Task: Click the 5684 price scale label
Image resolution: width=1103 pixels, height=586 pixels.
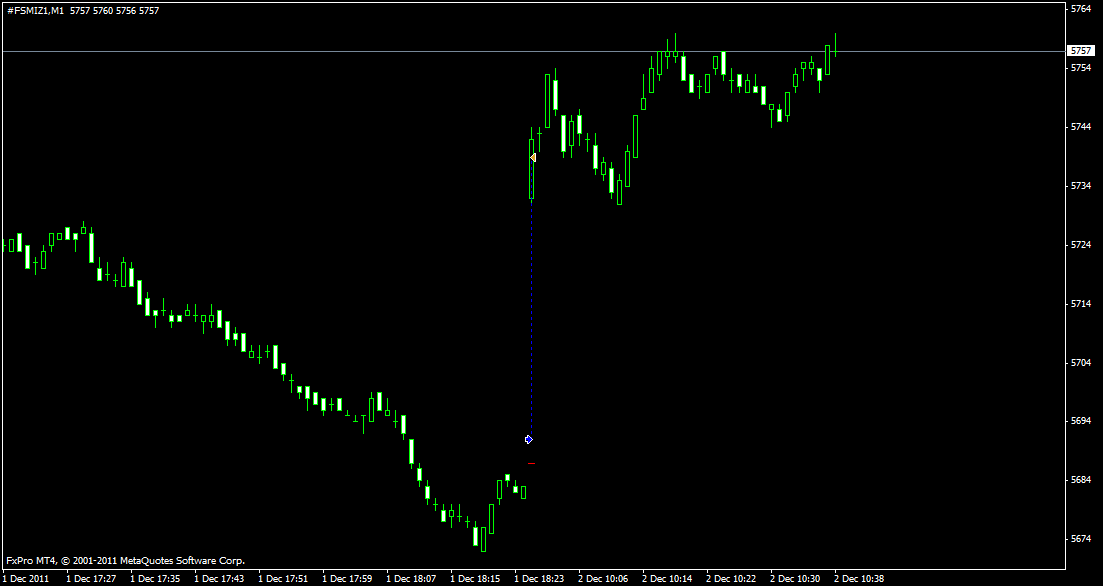Action: click(x=1081, y=480)
